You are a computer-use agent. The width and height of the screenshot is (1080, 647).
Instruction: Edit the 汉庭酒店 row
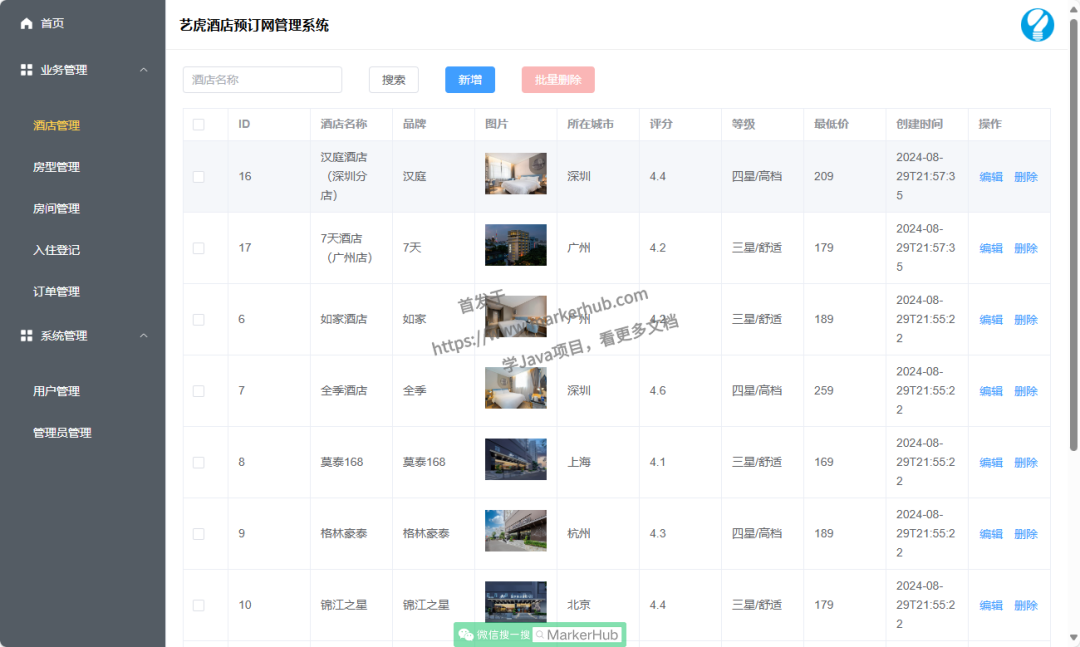click(990, 177)
